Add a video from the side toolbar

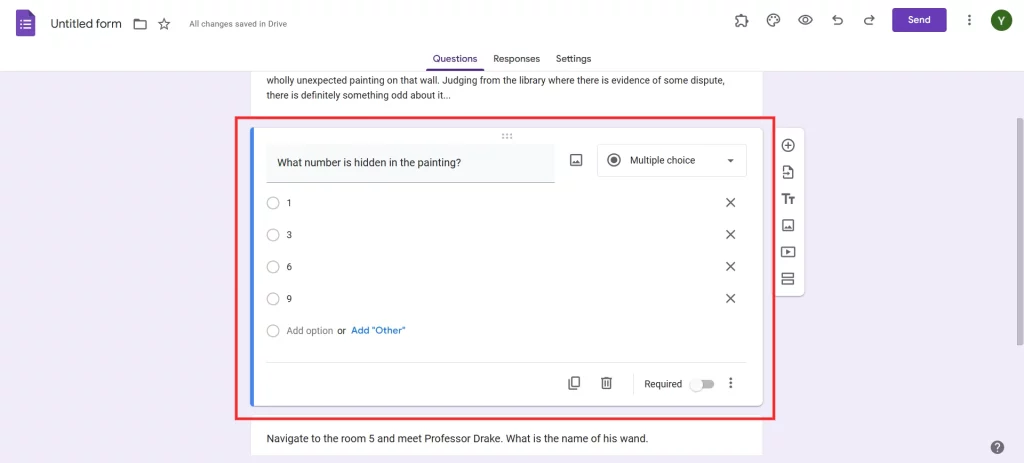pos(788,252)
